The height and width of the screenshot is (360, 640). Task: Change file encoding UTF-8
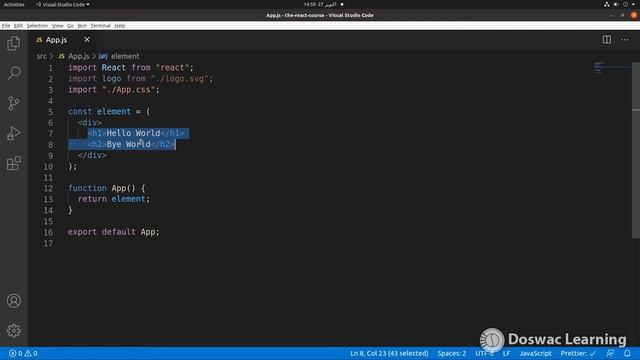[484, 353]
